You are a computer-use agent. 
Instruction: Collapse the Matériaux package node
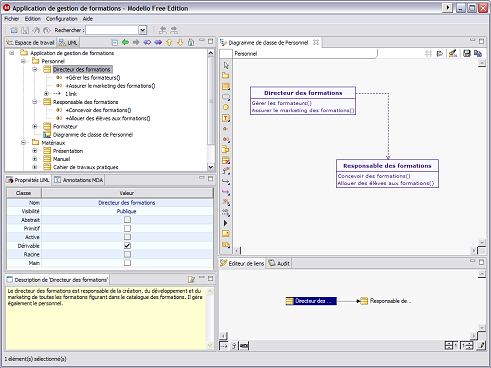click(23, 143)
